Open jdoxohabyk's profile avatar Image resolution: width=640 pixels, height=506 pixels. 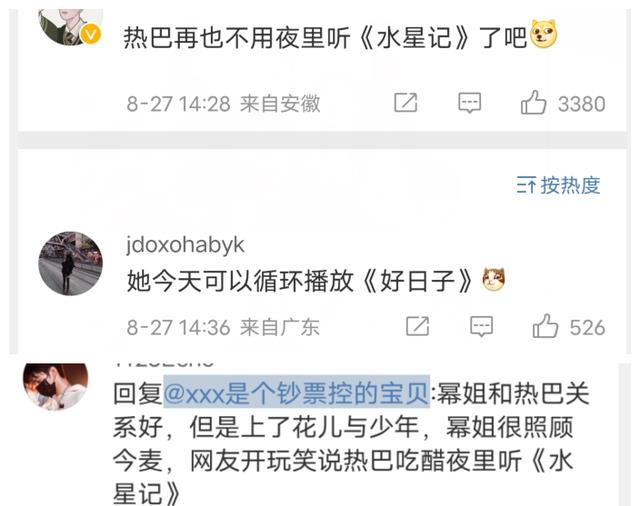point(71,263)
